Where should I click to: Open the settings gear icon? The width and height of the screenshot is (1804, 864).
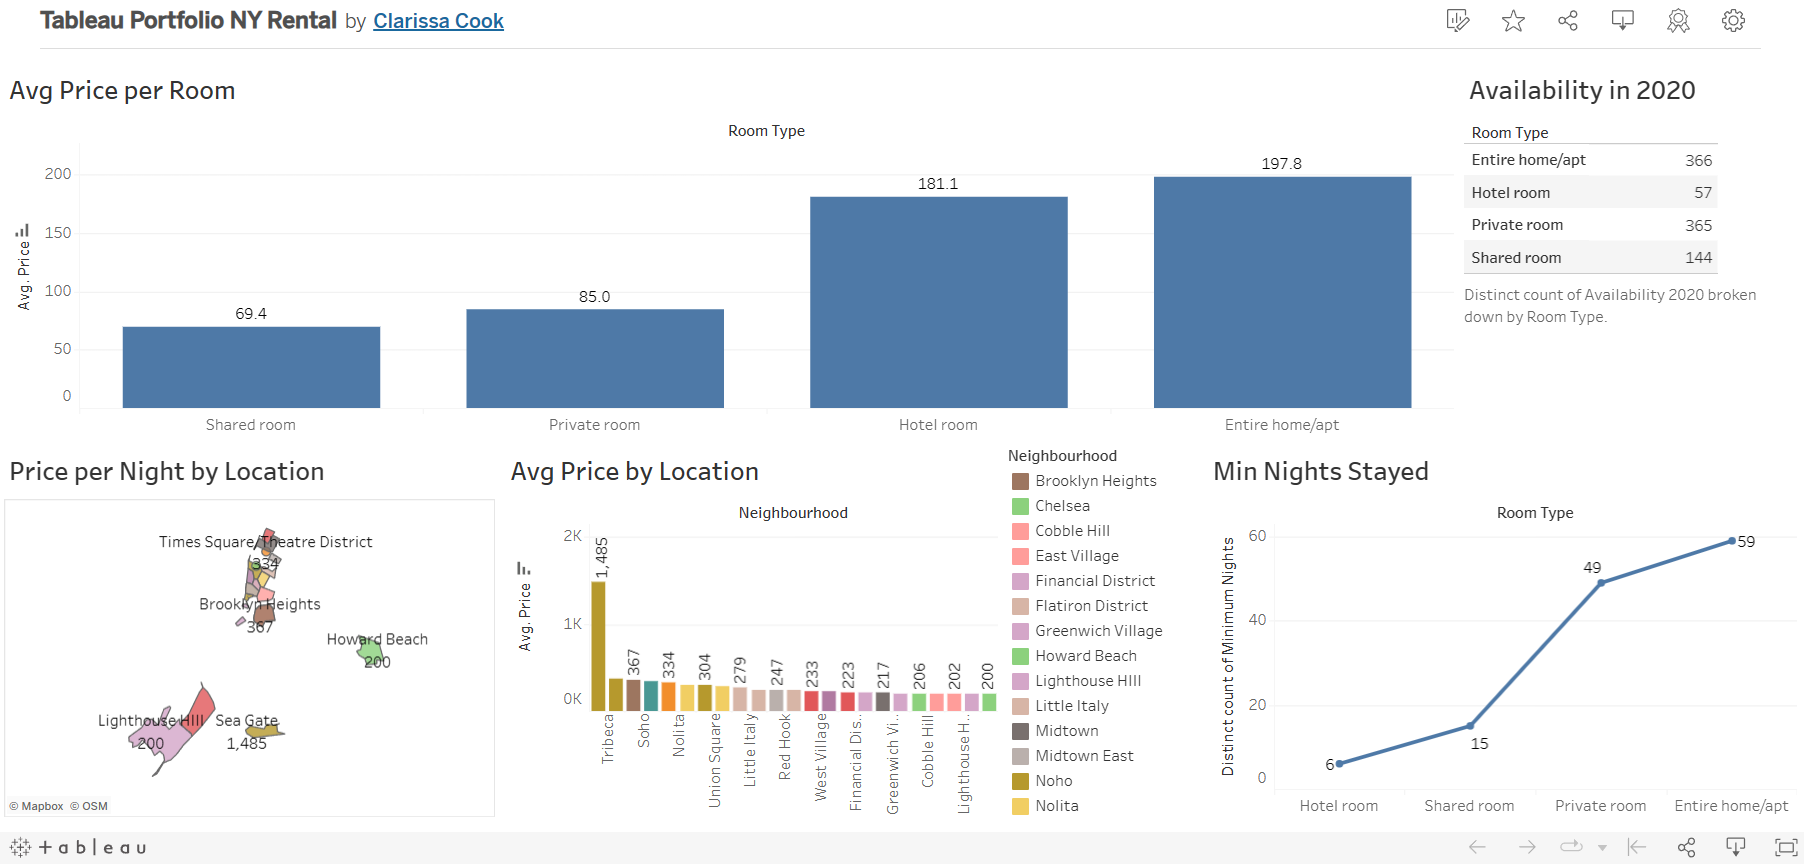point(1733,21)
